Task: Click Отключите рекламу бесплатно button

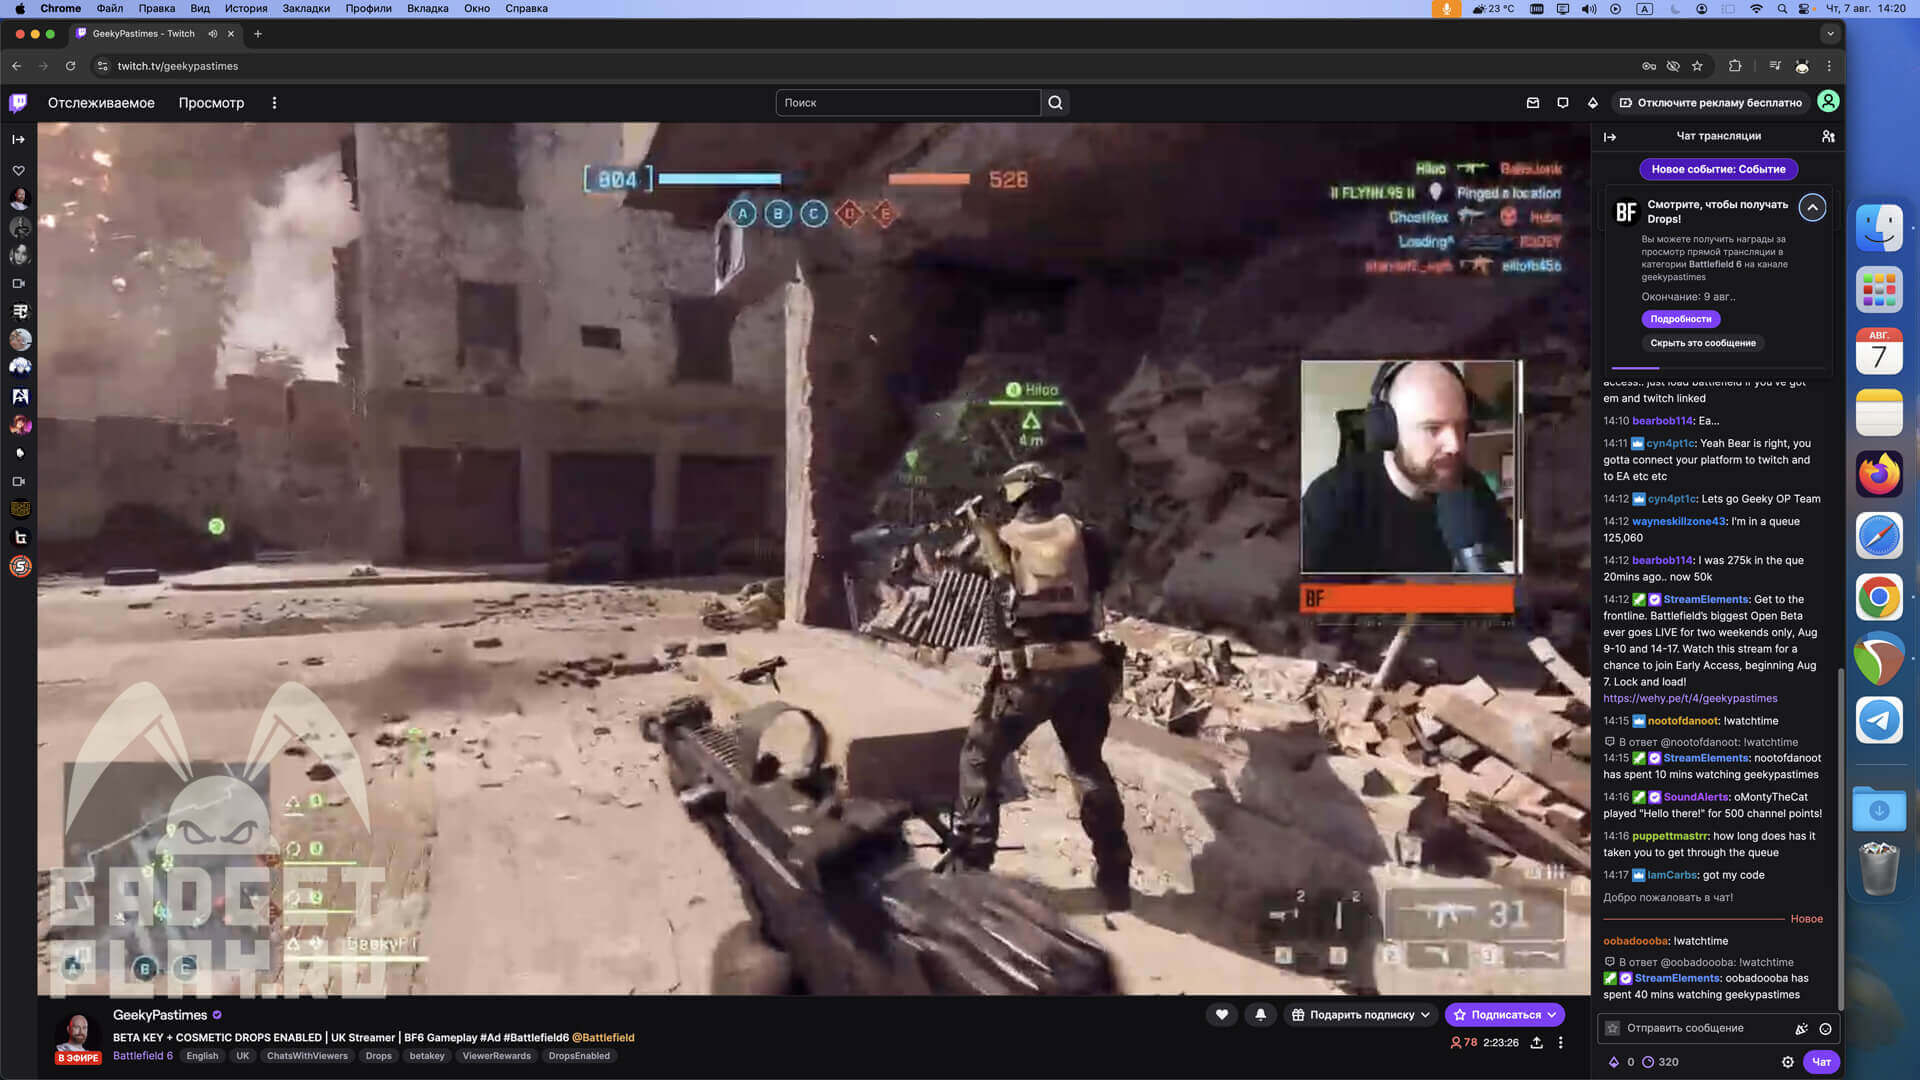Action: pos(1711,102)
